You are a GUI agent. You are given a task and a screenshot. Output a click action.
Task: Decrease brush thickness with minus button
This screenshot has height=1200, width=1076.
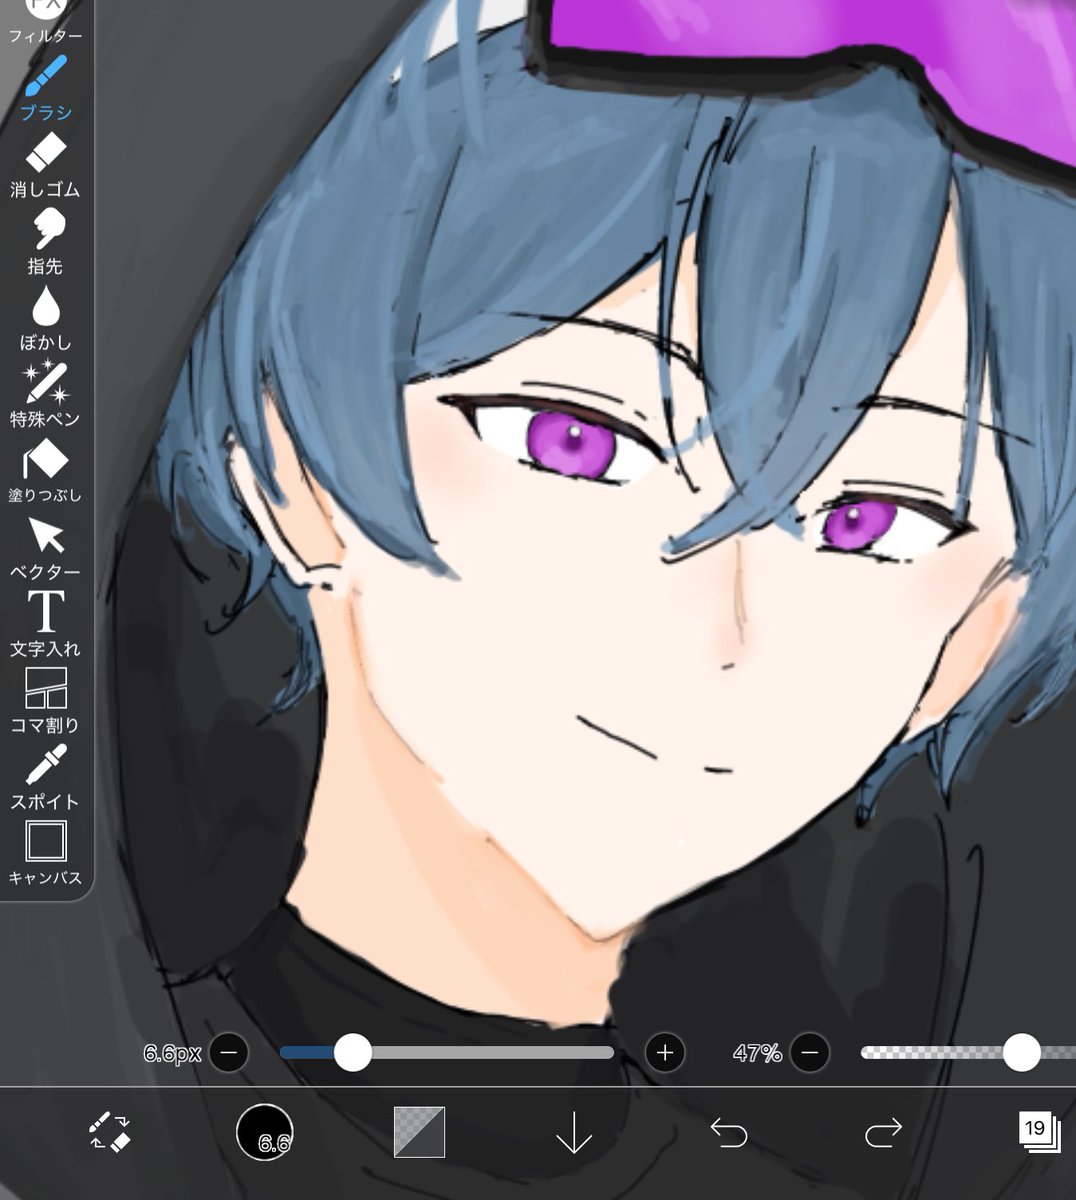point(228,1053)
